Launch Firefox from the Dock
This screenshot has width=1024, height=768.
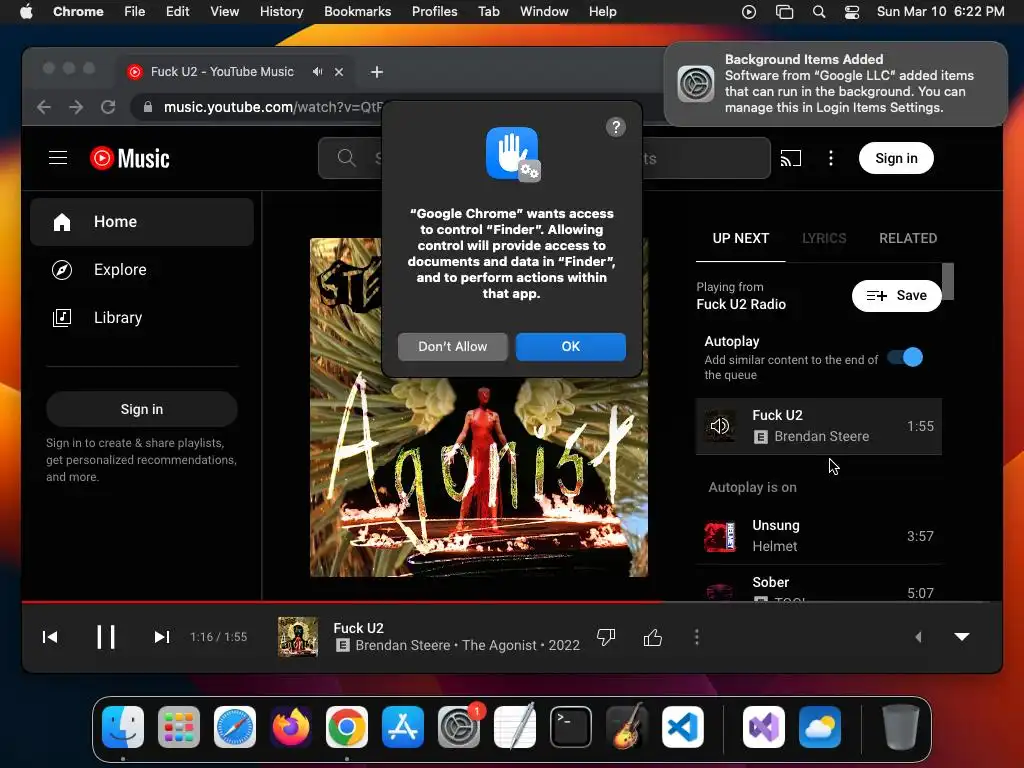tap(291, 727)
